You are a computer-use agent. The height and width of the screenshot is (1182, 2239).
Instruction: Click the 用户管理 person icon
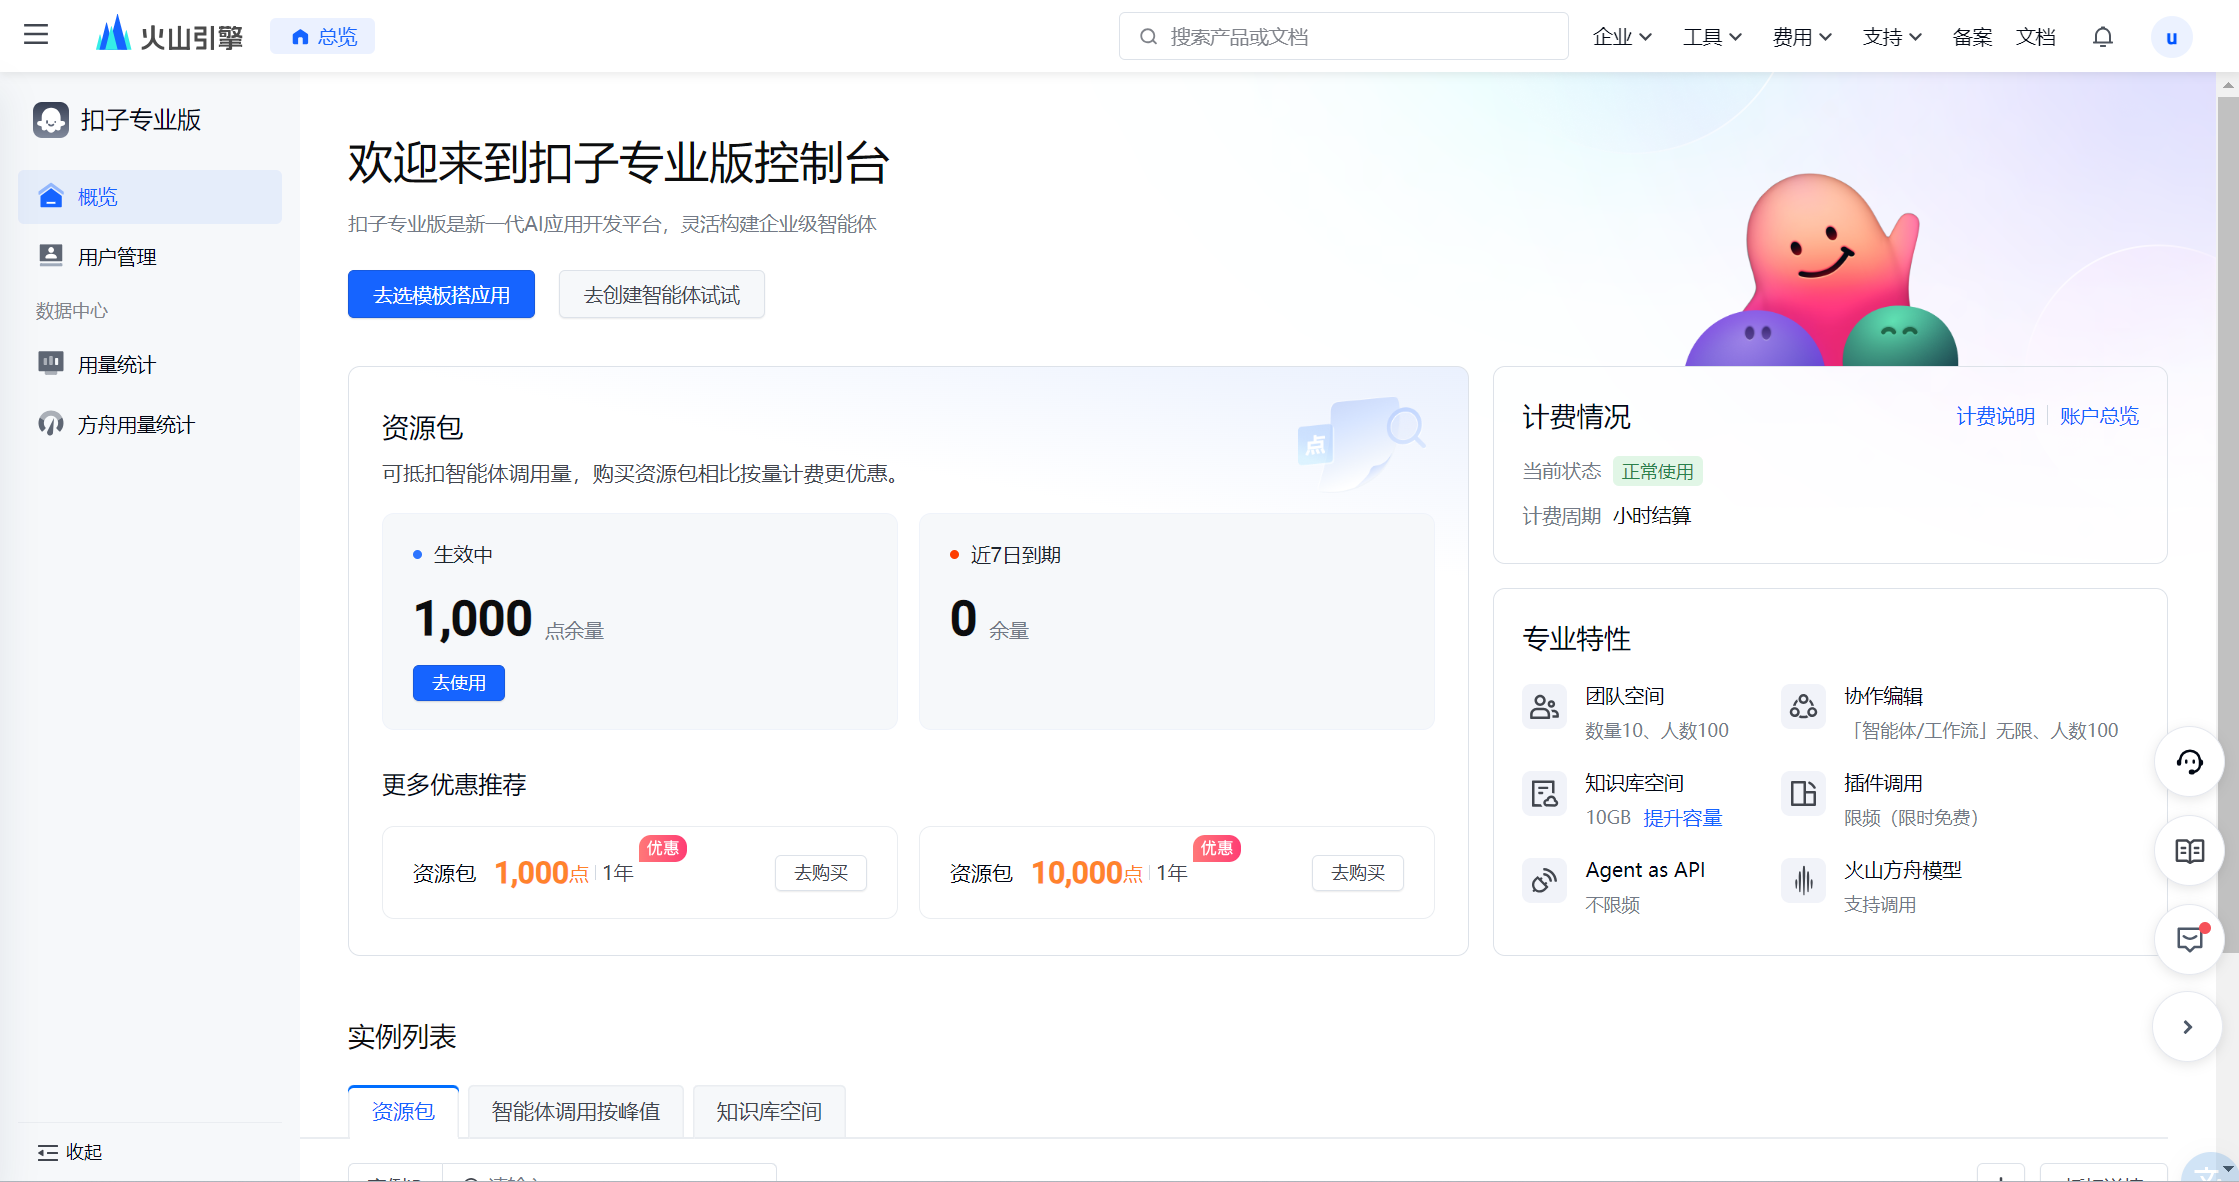pos(51,256)
